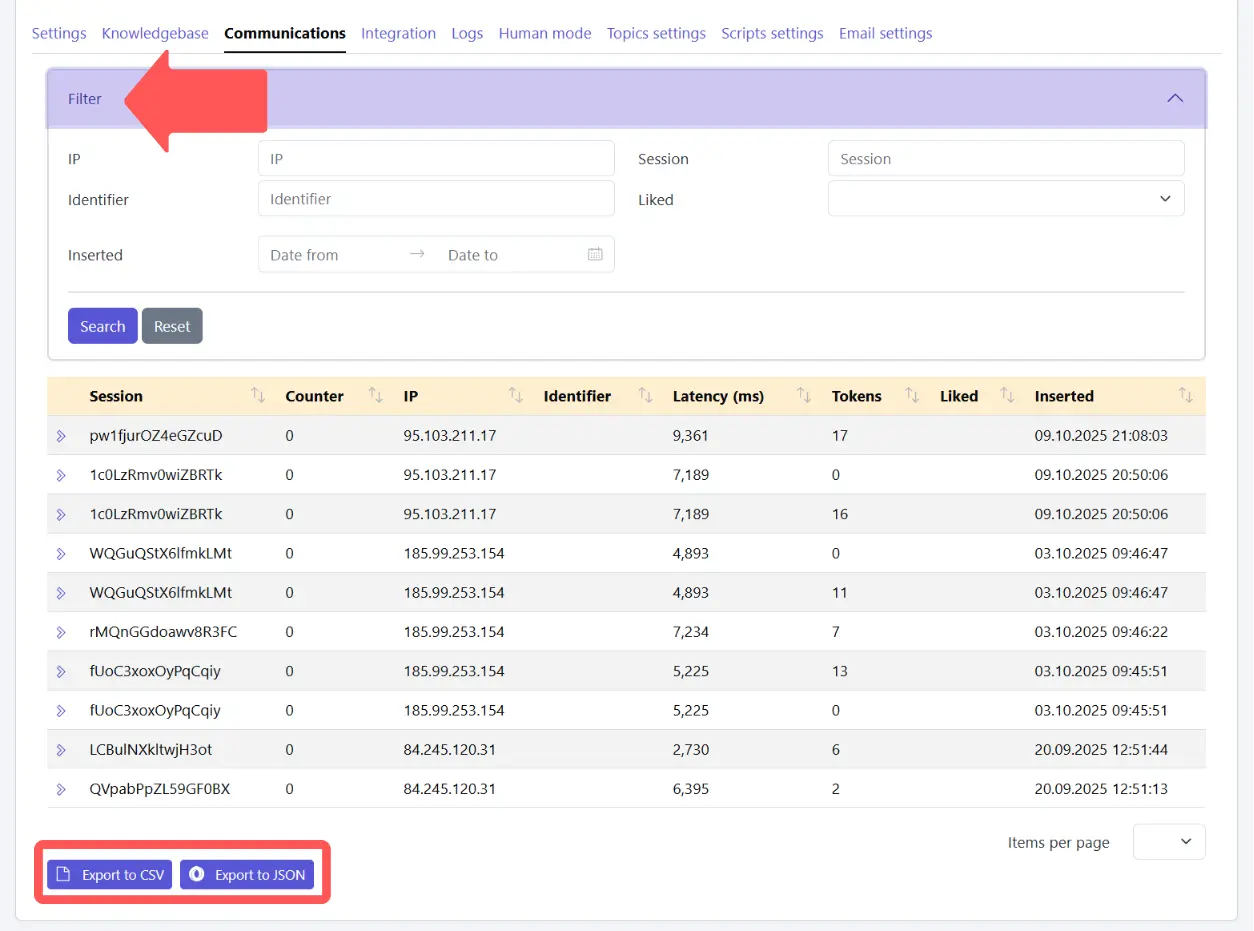The width and height of the screenshot is (1254, 931).
Task: Expand the row for session pw1fjurOZ4eGZcuD
Action: click(x=60, y=435)
